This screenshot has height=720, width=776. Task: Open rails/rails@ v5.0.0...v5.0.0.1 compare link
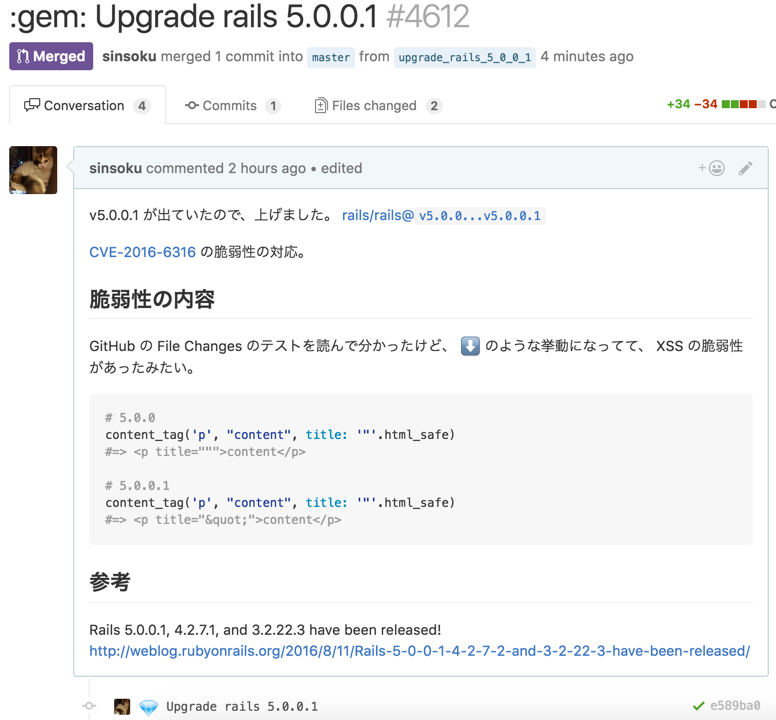443,216
